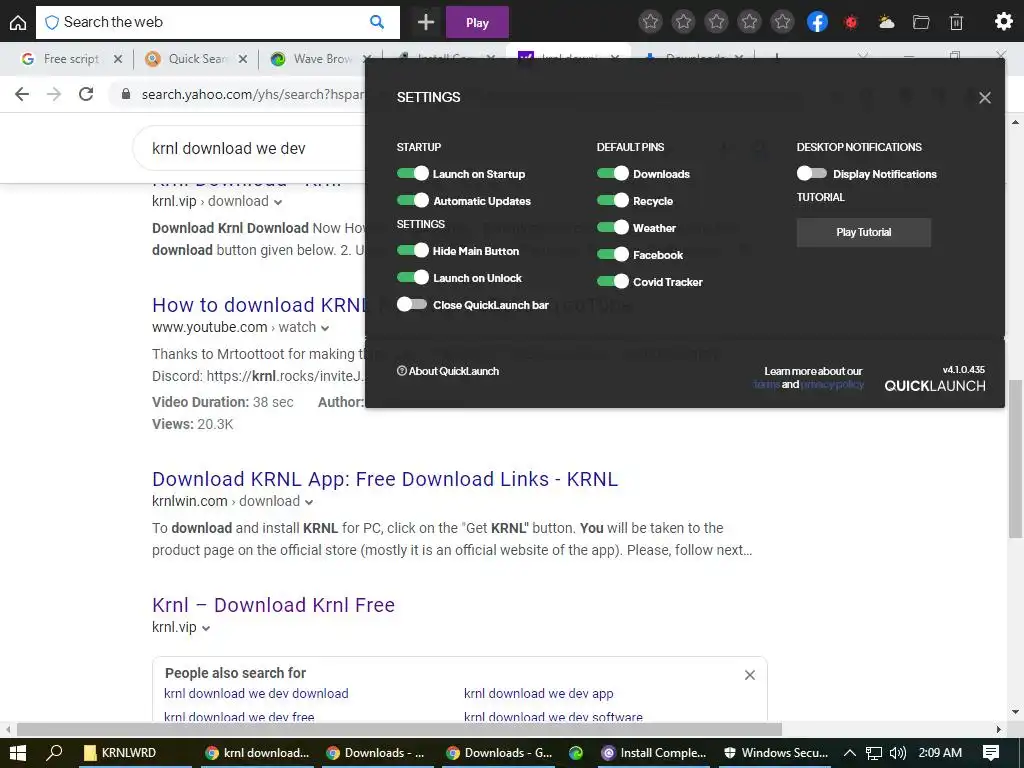Toggle Covid Tracker default pin switch
The height and width of the screenshot is (768, 1024).
tap(613, 281)
